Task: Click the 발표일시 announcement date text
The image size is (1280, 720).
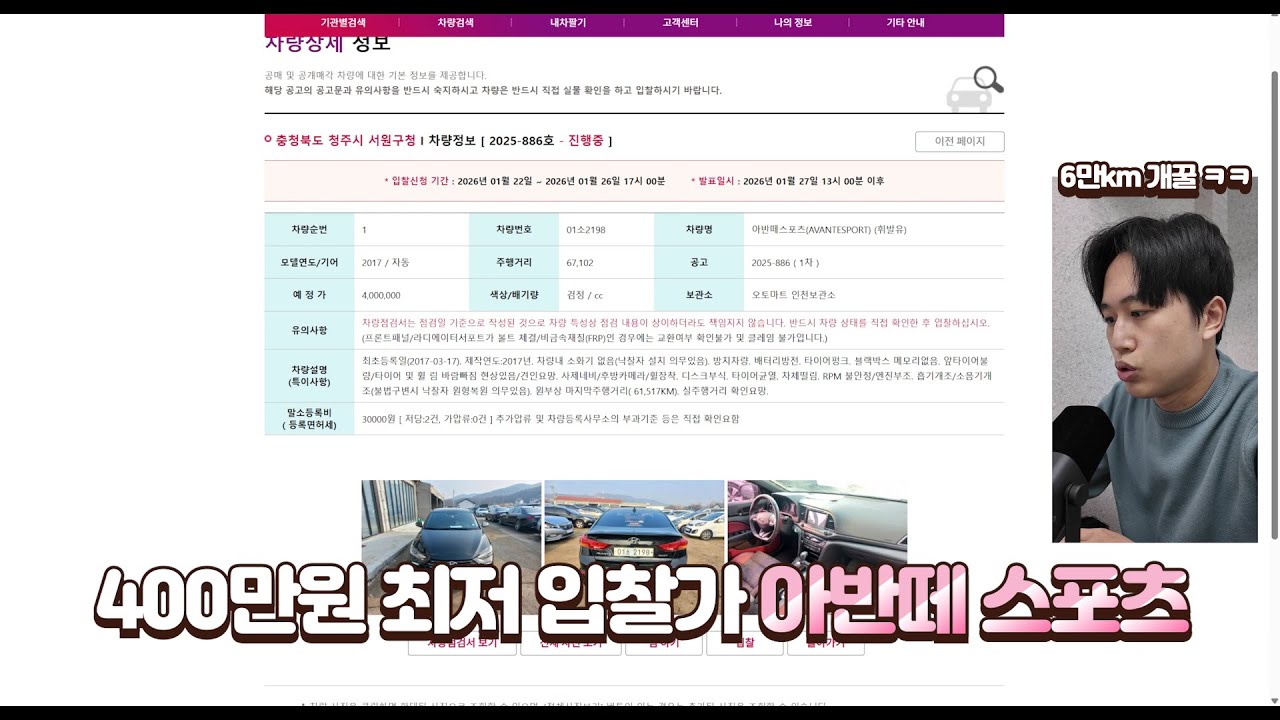Action: pyautogui.click(x=787, y=181)
